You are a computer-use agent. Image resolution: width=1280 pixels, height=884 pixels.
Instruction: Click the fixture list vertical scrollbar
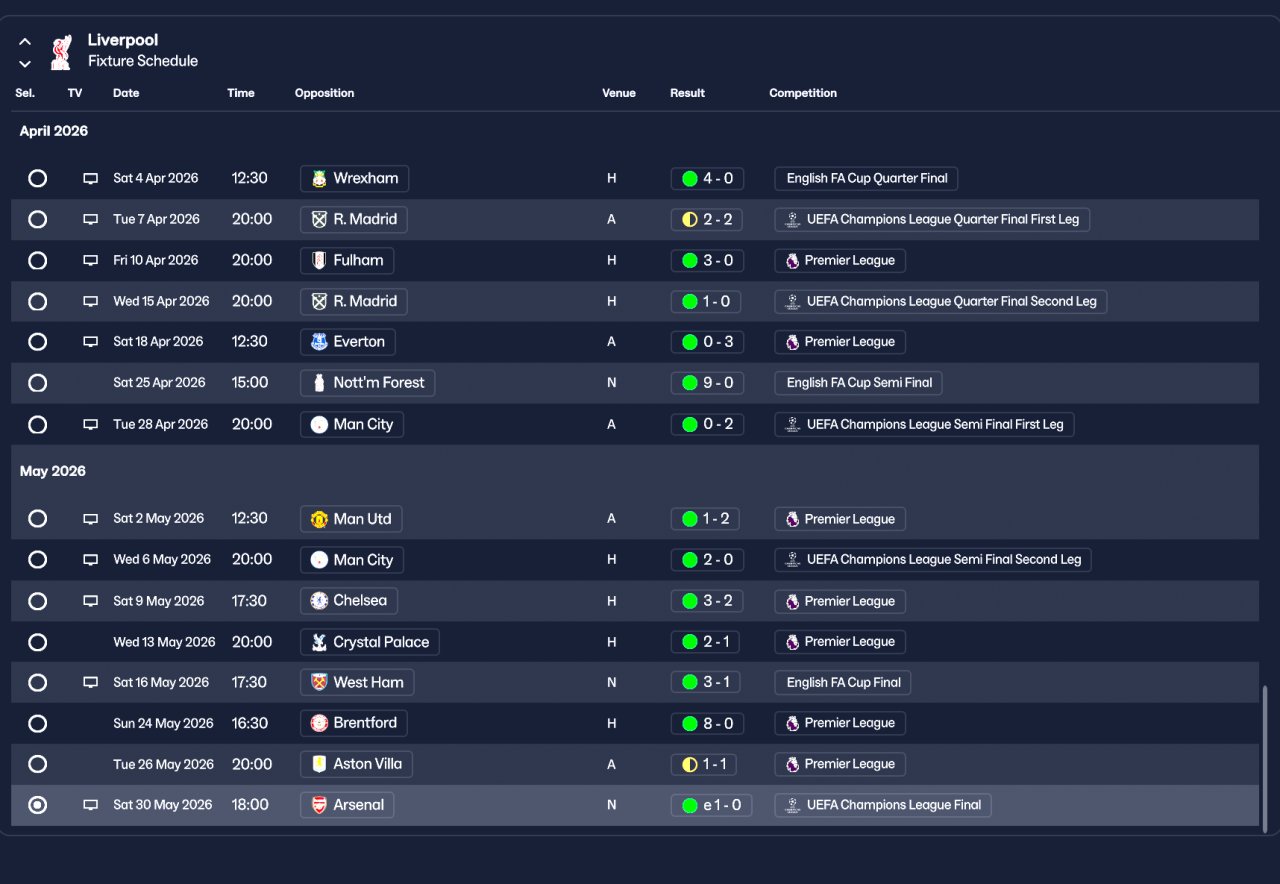pyautogui.click(x=1267, y=758)
